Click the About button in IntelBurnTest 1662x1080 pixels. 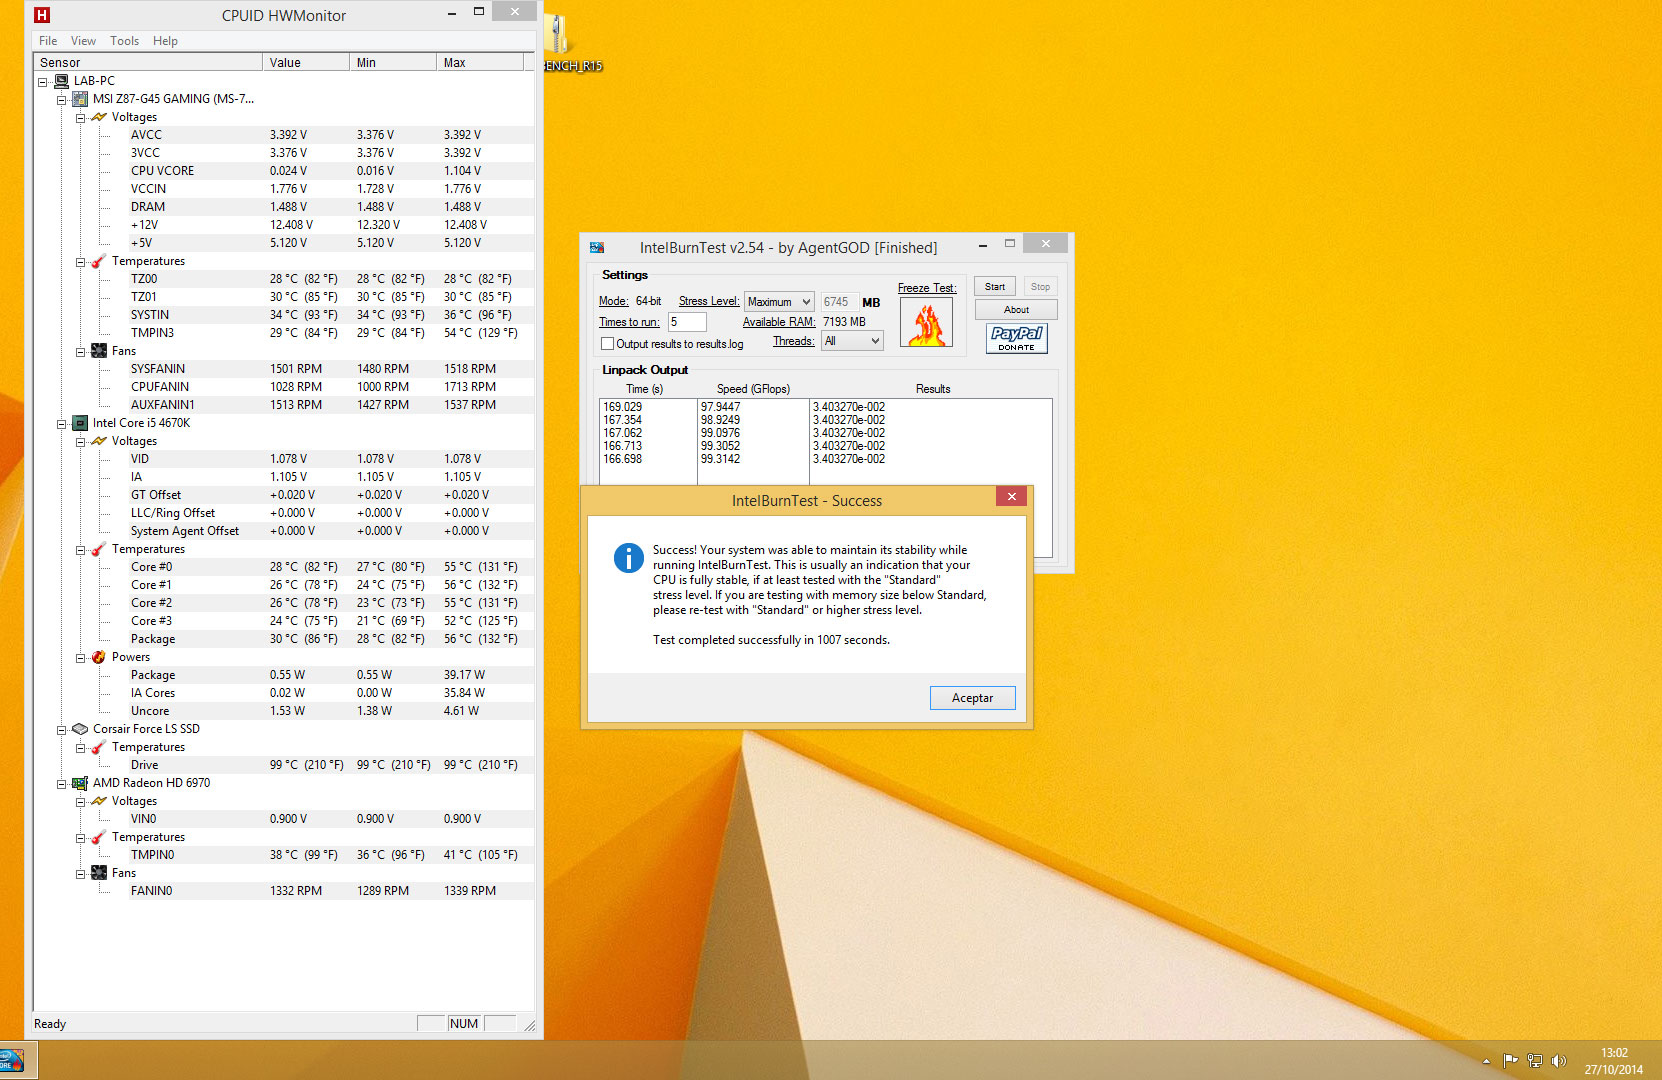[x=1016, y=310]
